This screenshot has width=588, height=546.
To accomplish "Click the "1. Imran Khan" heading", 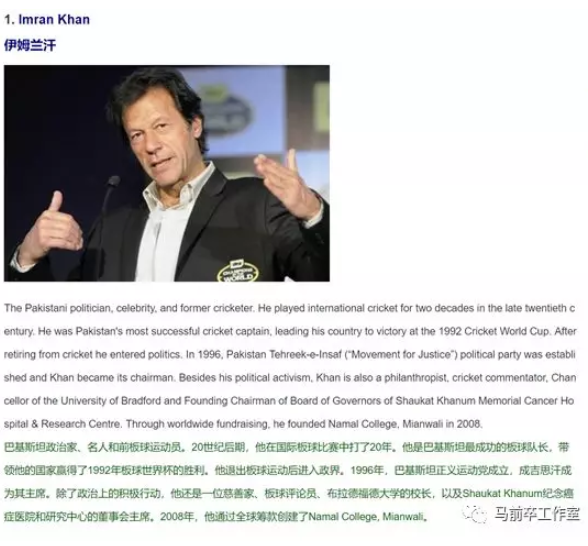I will [47, 19].
